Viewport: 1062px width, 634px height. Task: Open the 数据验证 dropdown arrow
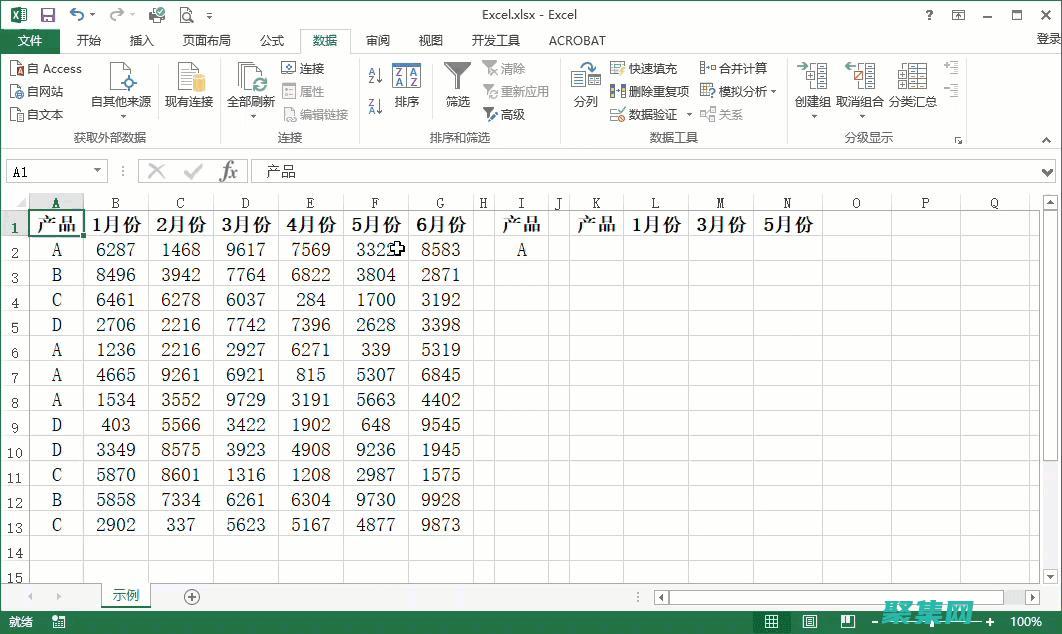688,113
